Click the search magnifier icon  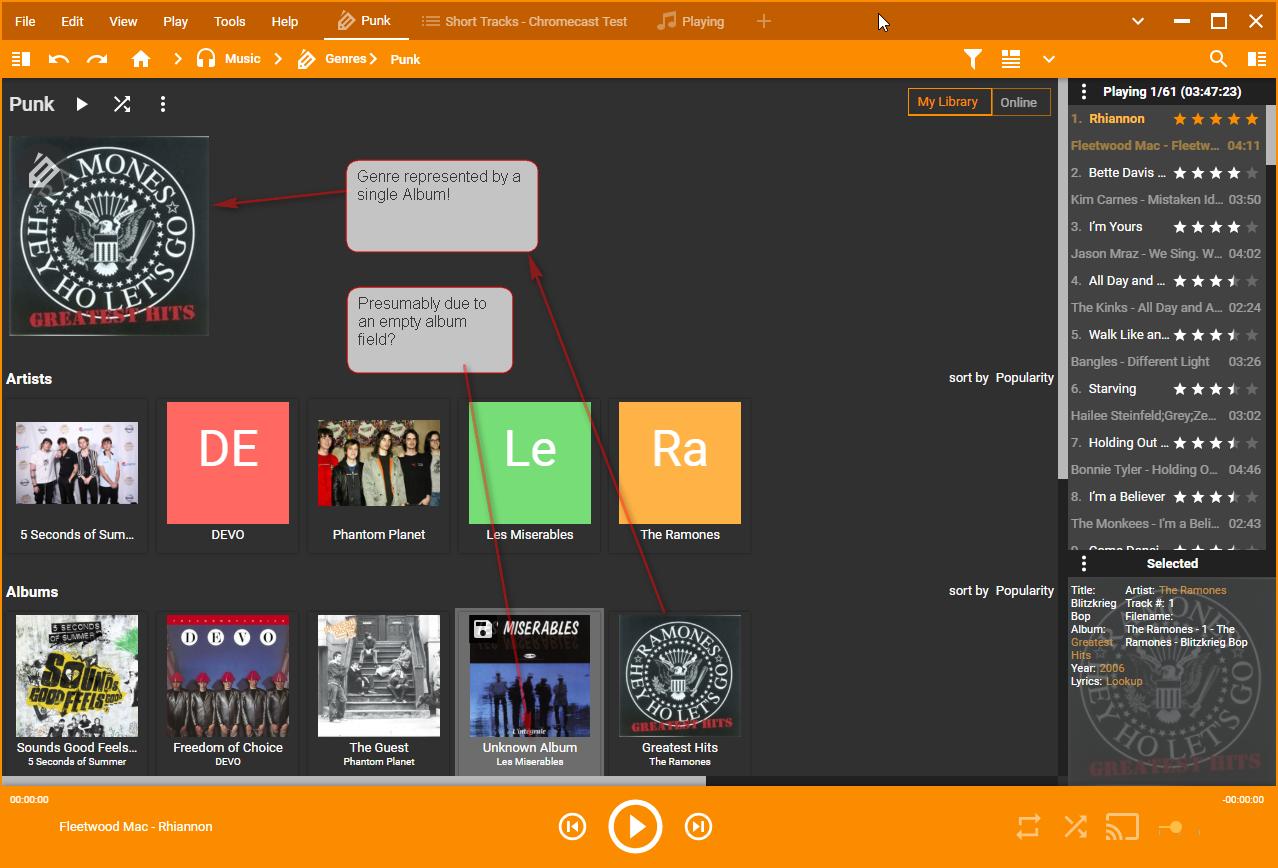(1218, 59)
